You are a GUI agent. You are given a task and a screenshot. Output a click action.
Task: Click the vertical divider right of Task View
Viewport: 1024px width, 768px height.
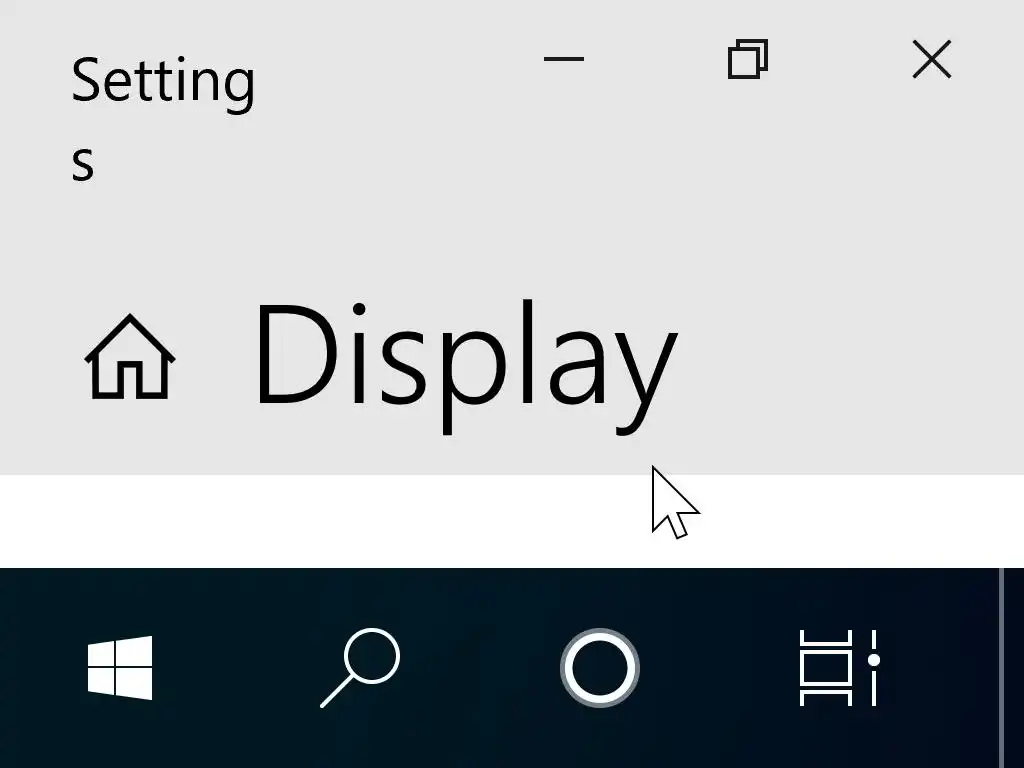tap(1000, 667)
